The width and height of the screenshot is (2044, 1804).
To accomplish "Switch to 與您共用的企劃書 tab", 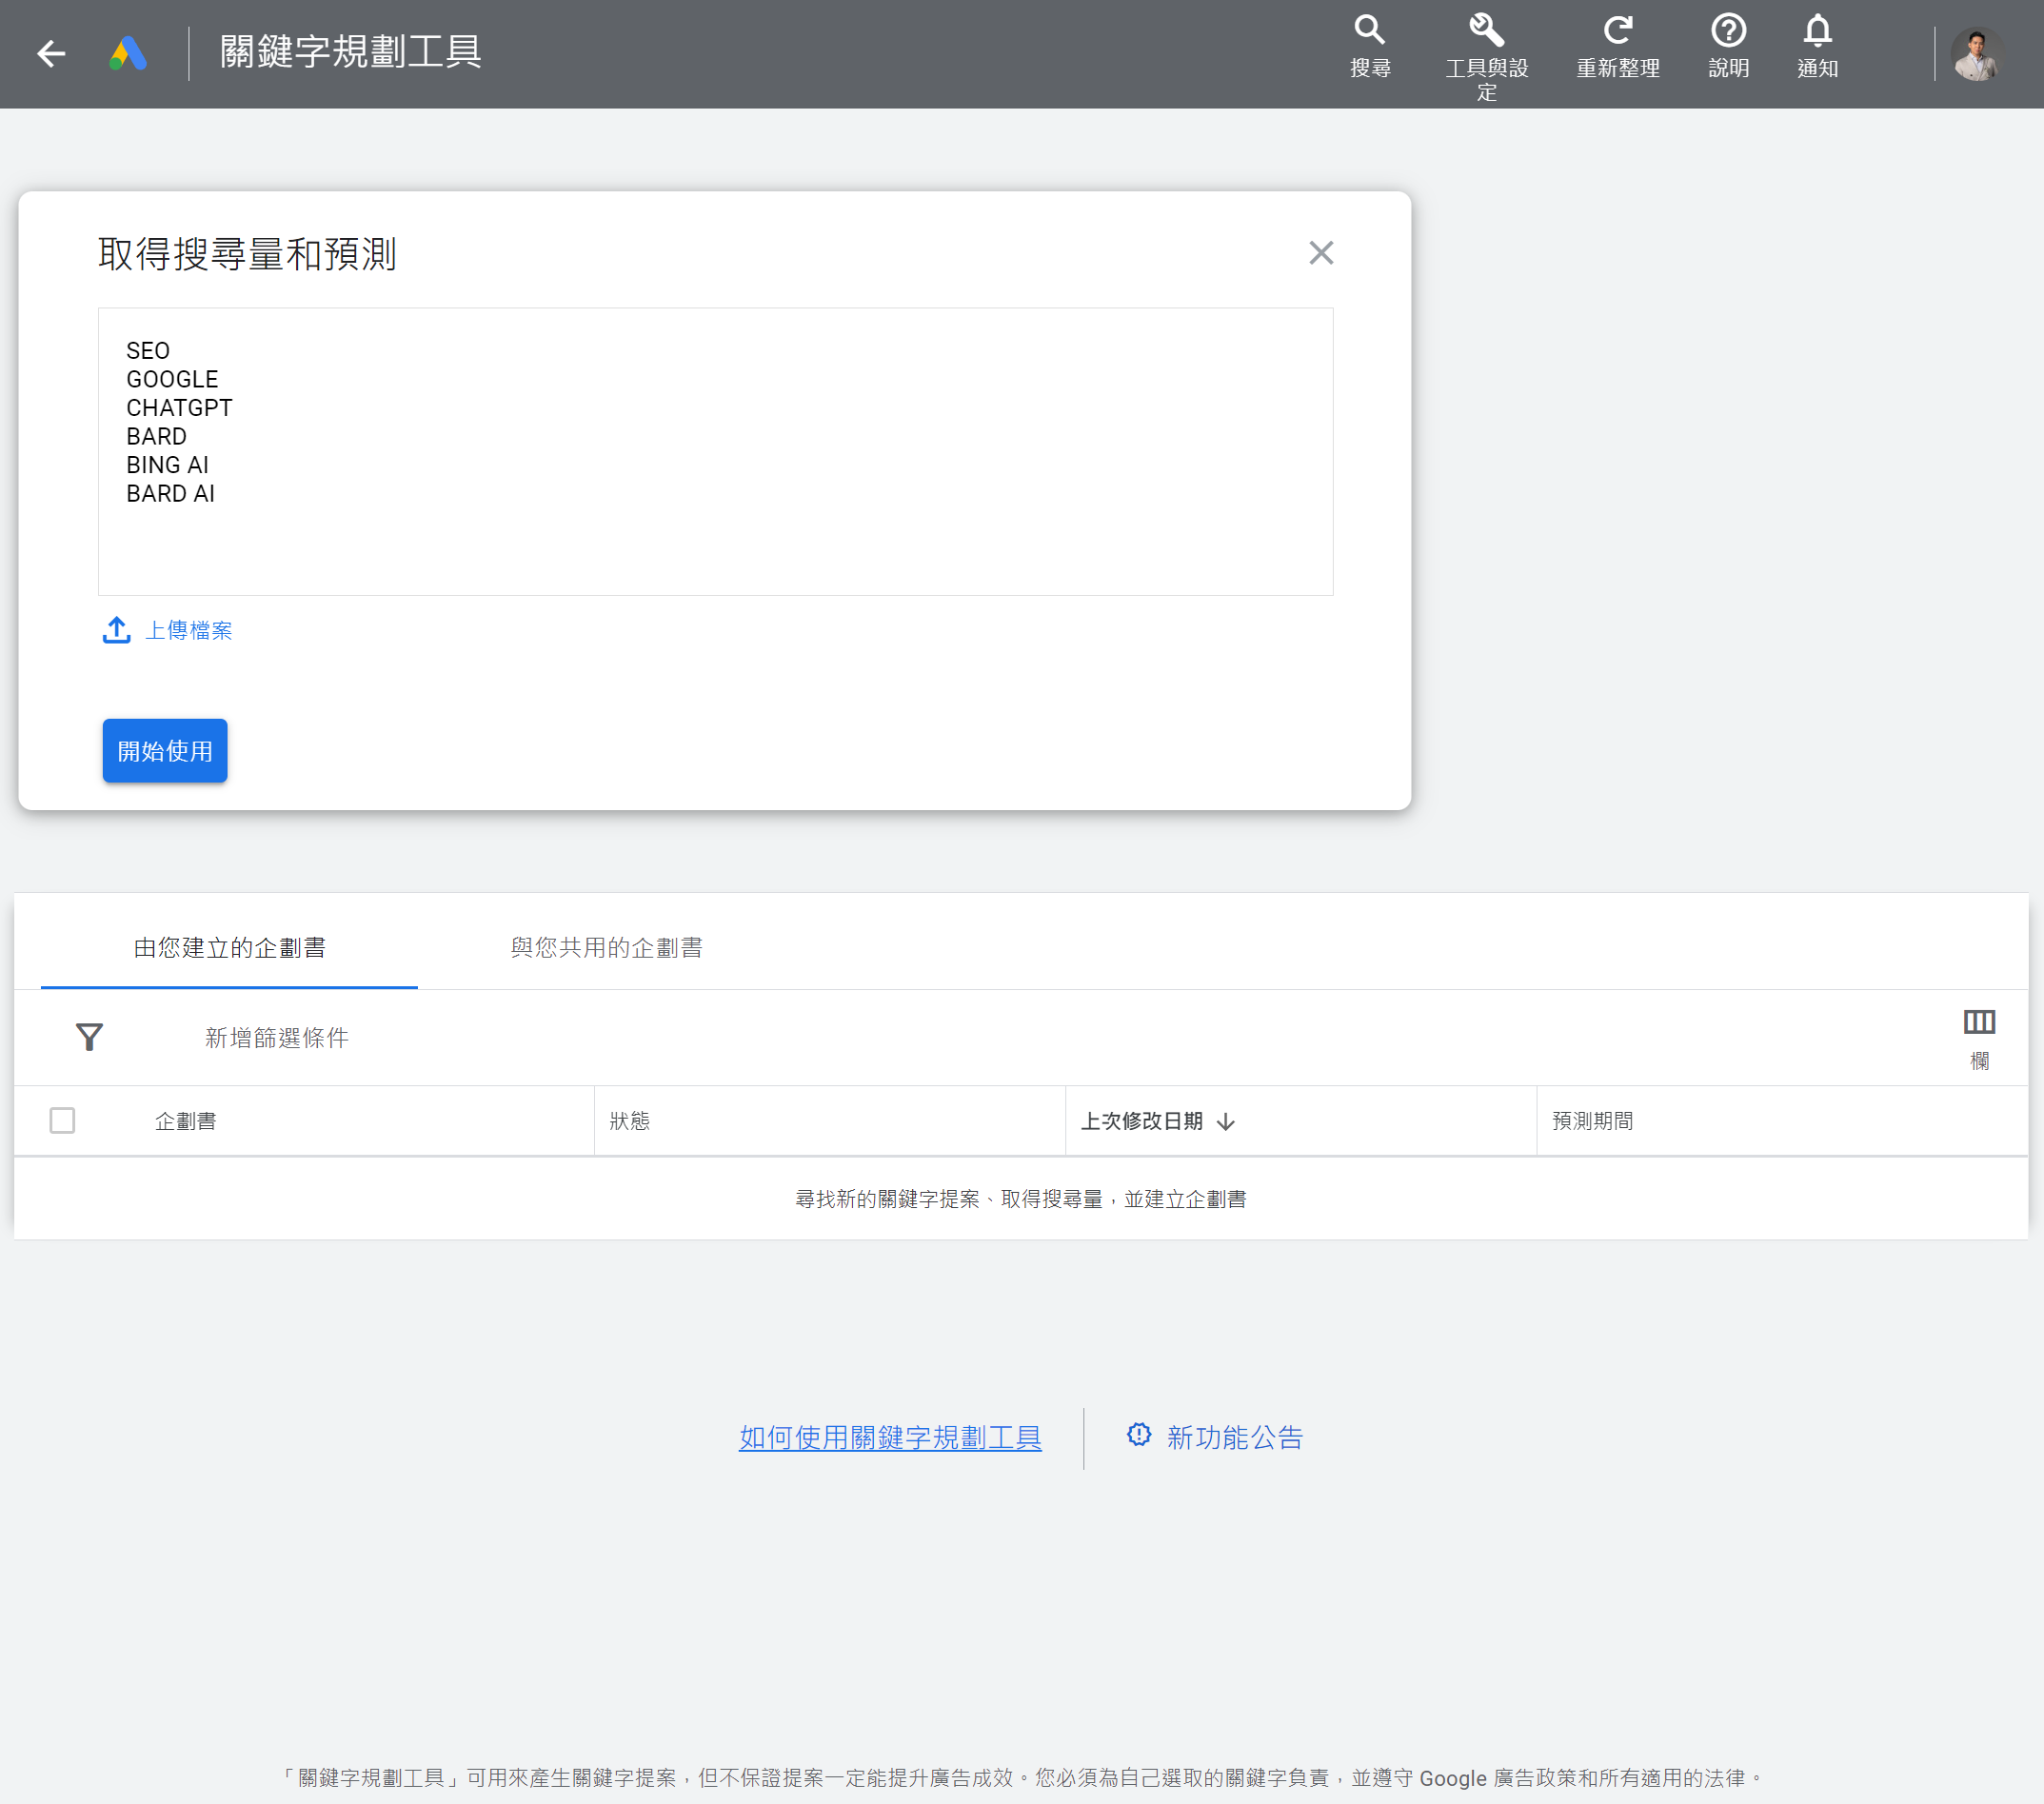I will pyautogui.click(x=606, y=947).
